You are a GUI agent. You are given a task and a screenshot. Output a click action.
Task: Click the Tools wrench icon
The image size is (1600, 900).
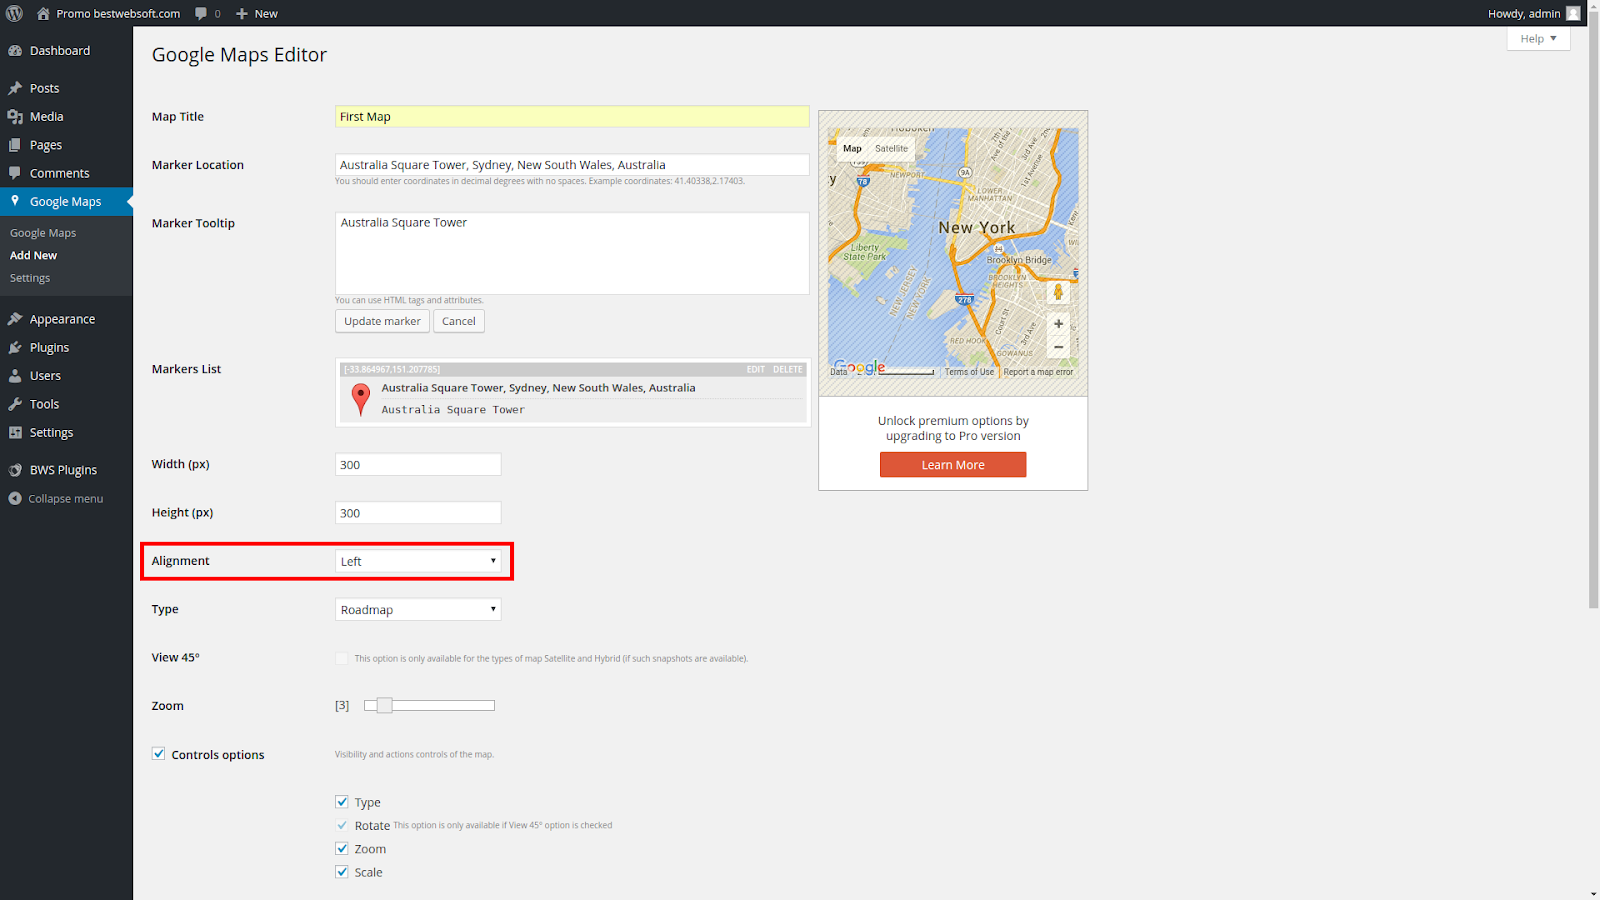click(x=15, y=404)
